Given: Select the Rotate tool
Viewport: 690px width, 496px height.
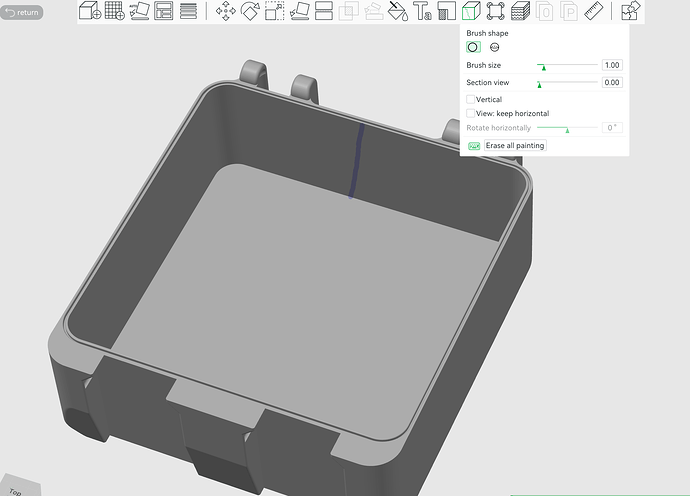Looking at the screenshot, I should [250, 11].
